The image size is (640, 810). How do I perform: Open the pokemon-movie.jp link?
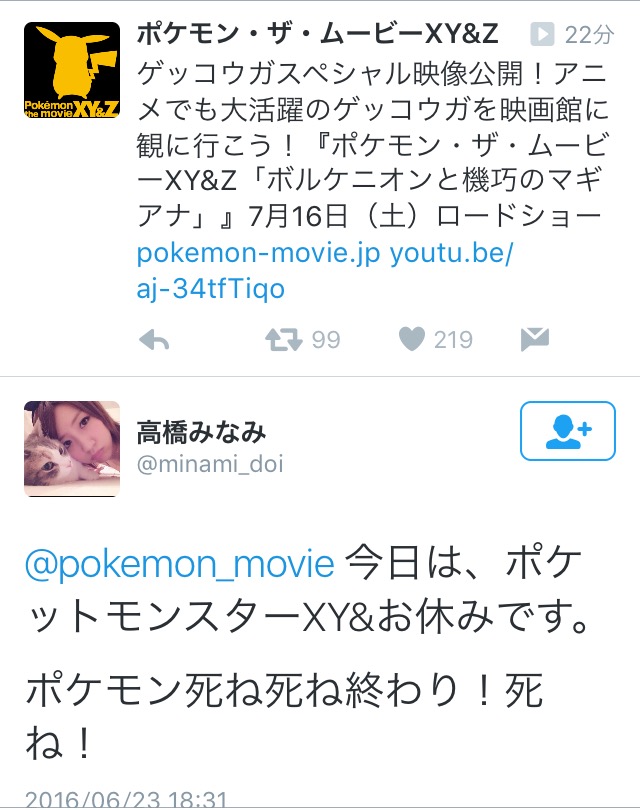(258, 253)
